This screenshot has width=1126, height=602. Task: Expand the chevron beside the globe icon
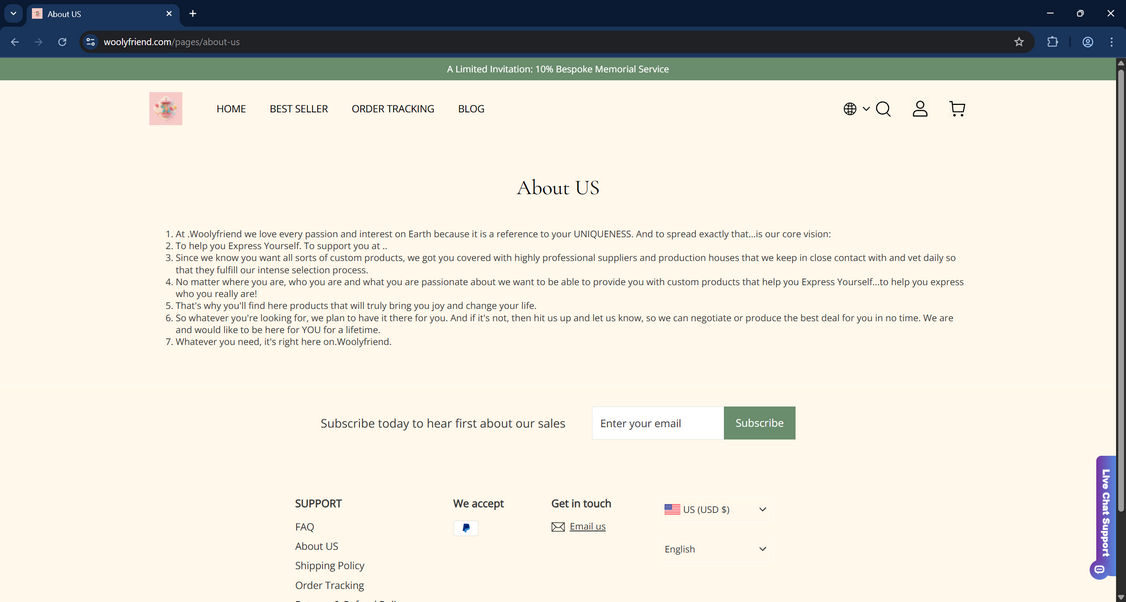point(866,109)
